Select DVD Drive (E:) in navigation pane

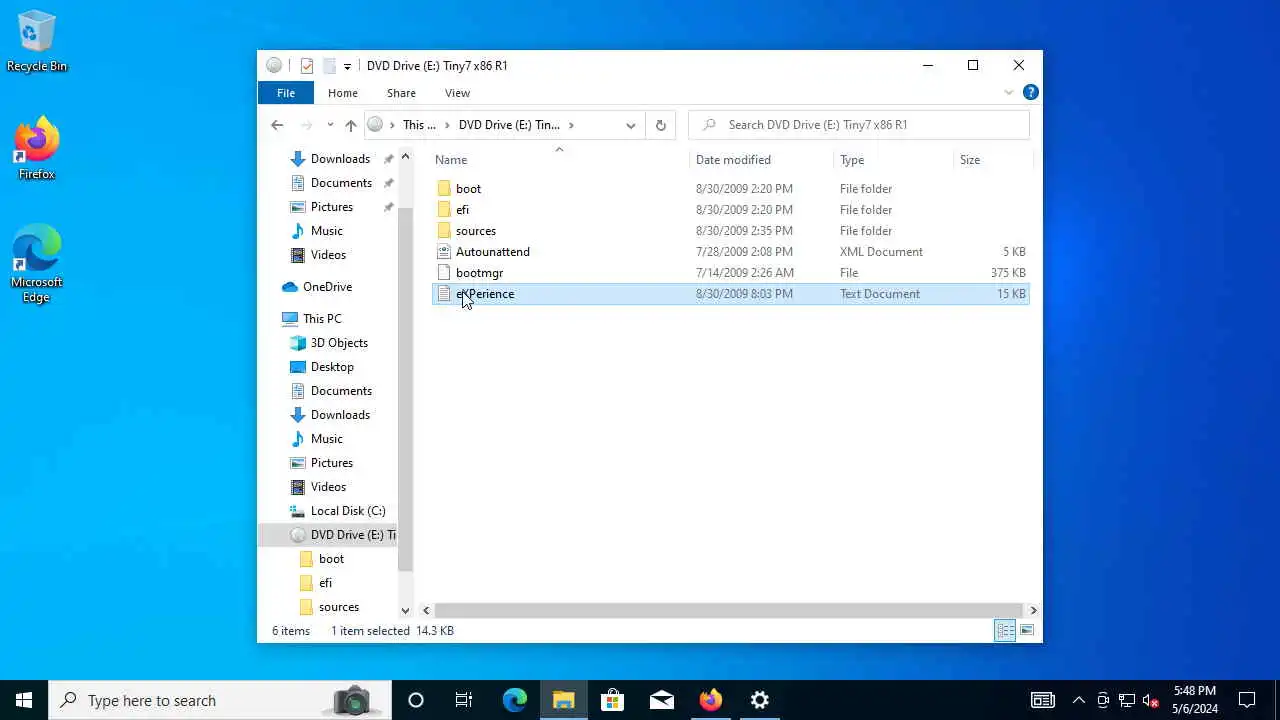point(352,535)
